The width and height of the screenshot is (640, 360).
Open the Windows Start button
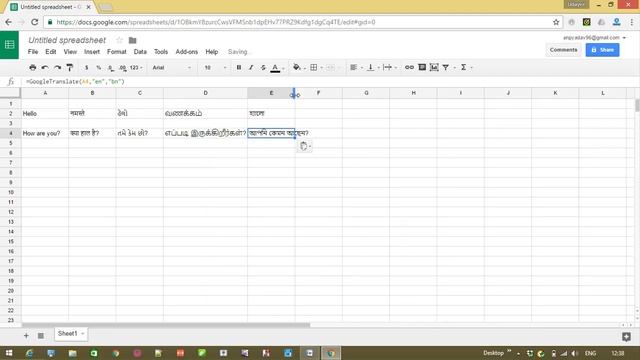coord(9,353)
